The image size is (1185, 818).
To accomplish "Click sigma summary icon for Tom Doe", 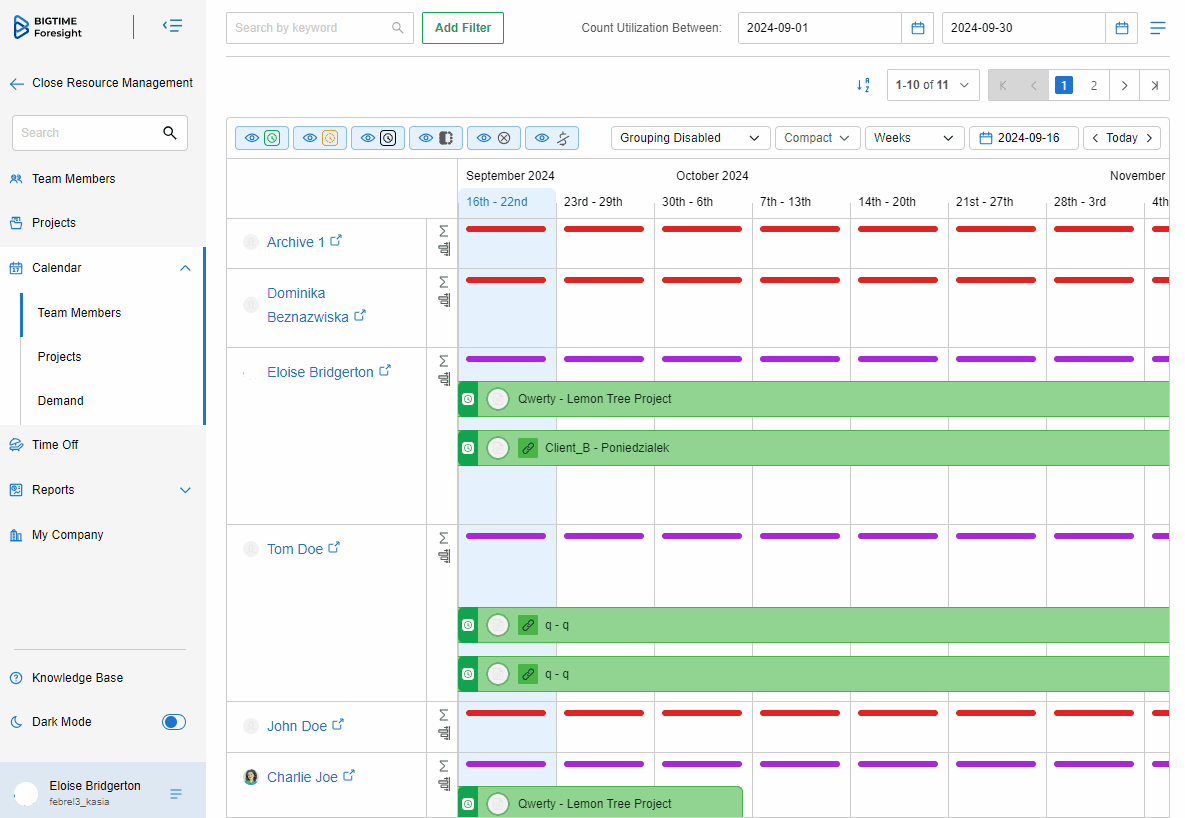I will 443,537.
